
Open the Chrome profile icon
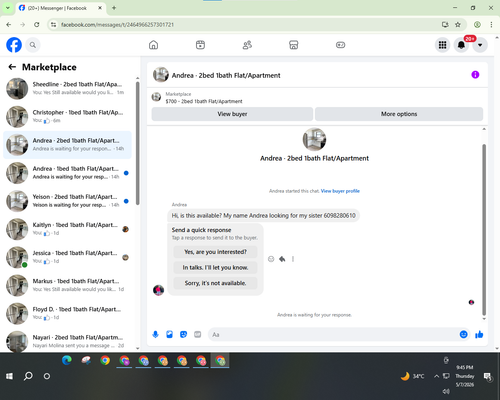[x=477, y=25]
